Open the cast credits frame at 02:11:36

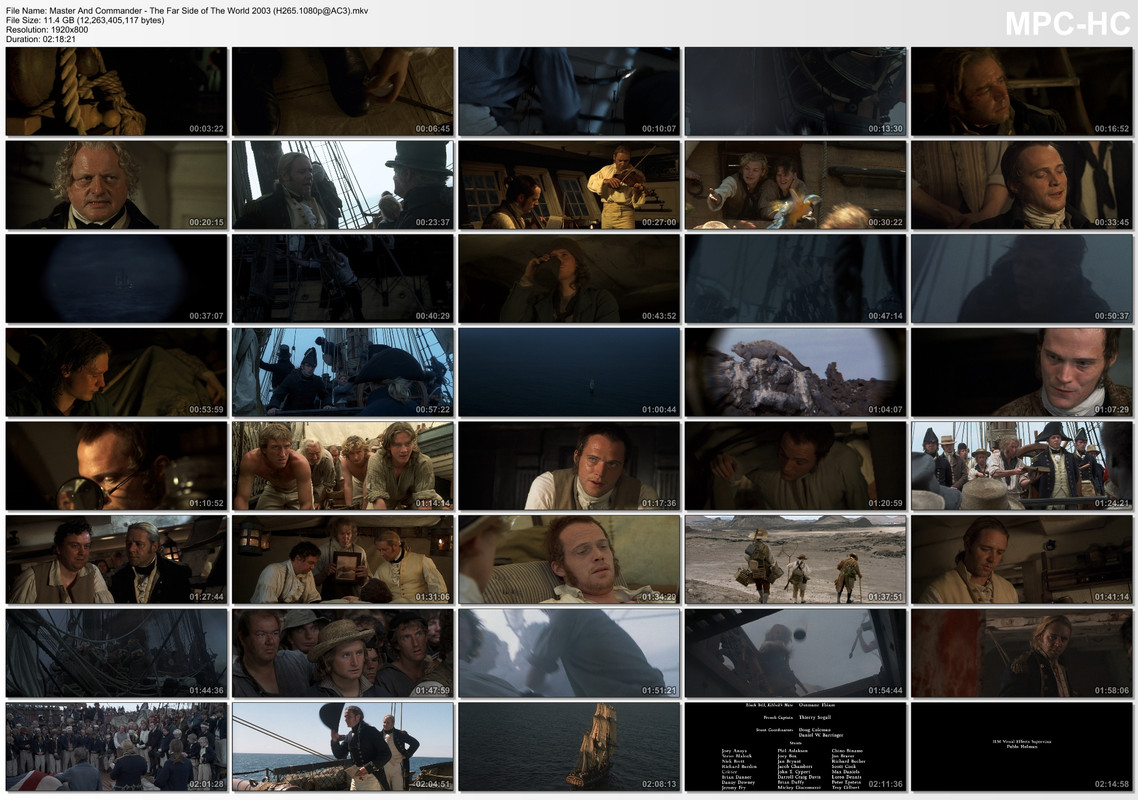pos(795,747)
